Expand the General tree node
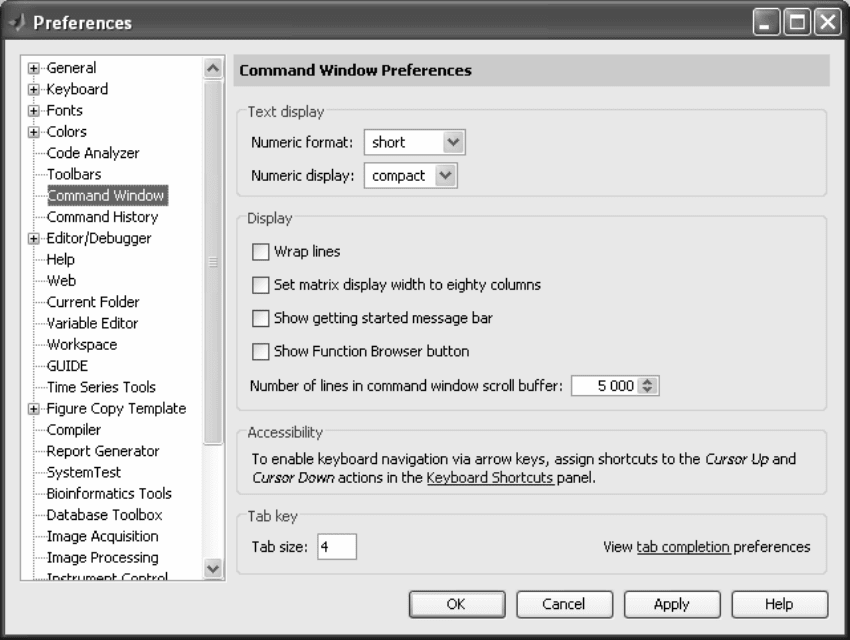Image resolution: width=850 pixels, height=640 pixels. (34, 68)
